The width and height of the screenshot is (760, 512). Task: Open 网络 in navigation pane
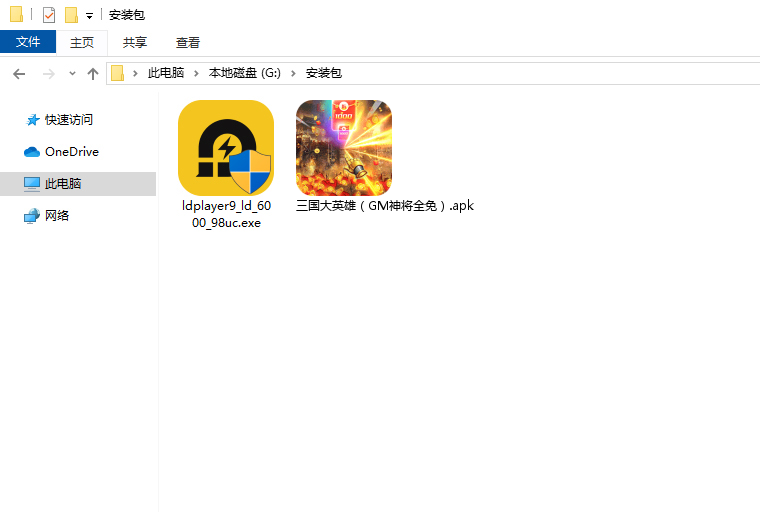(57, 216)
